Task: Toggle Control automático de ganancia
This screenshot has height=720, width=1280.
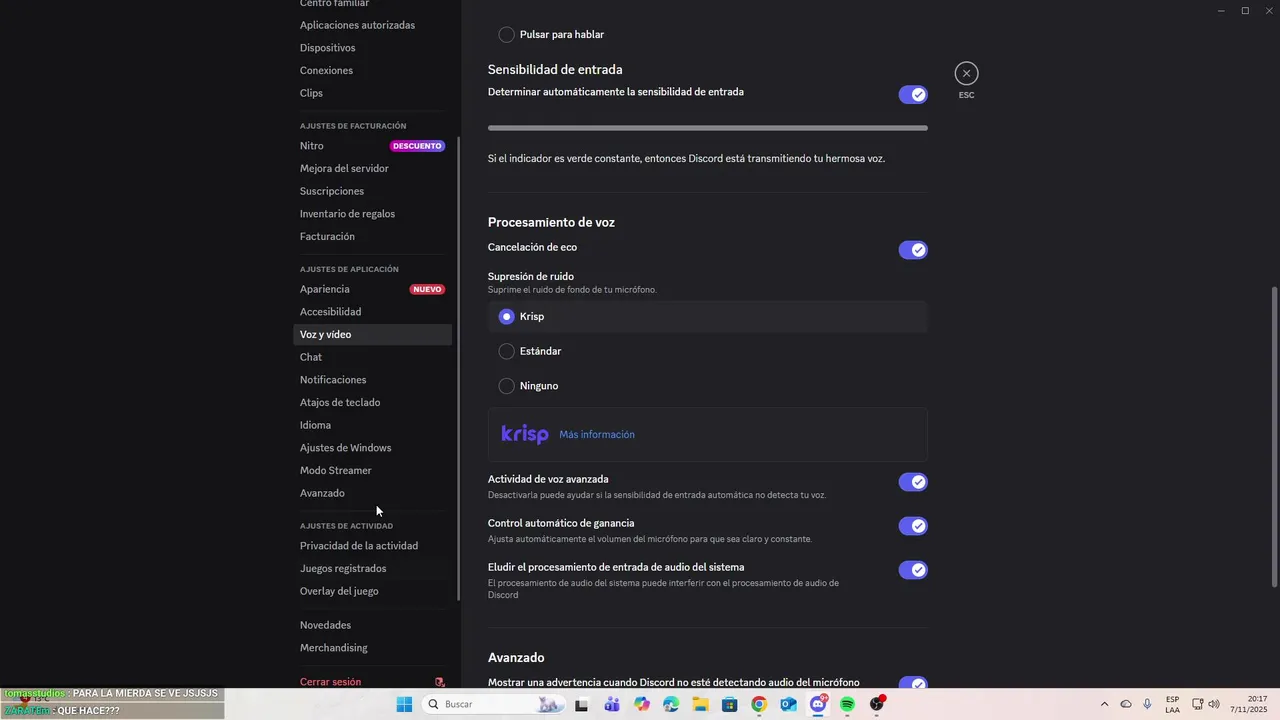Action: coord(913,526)
